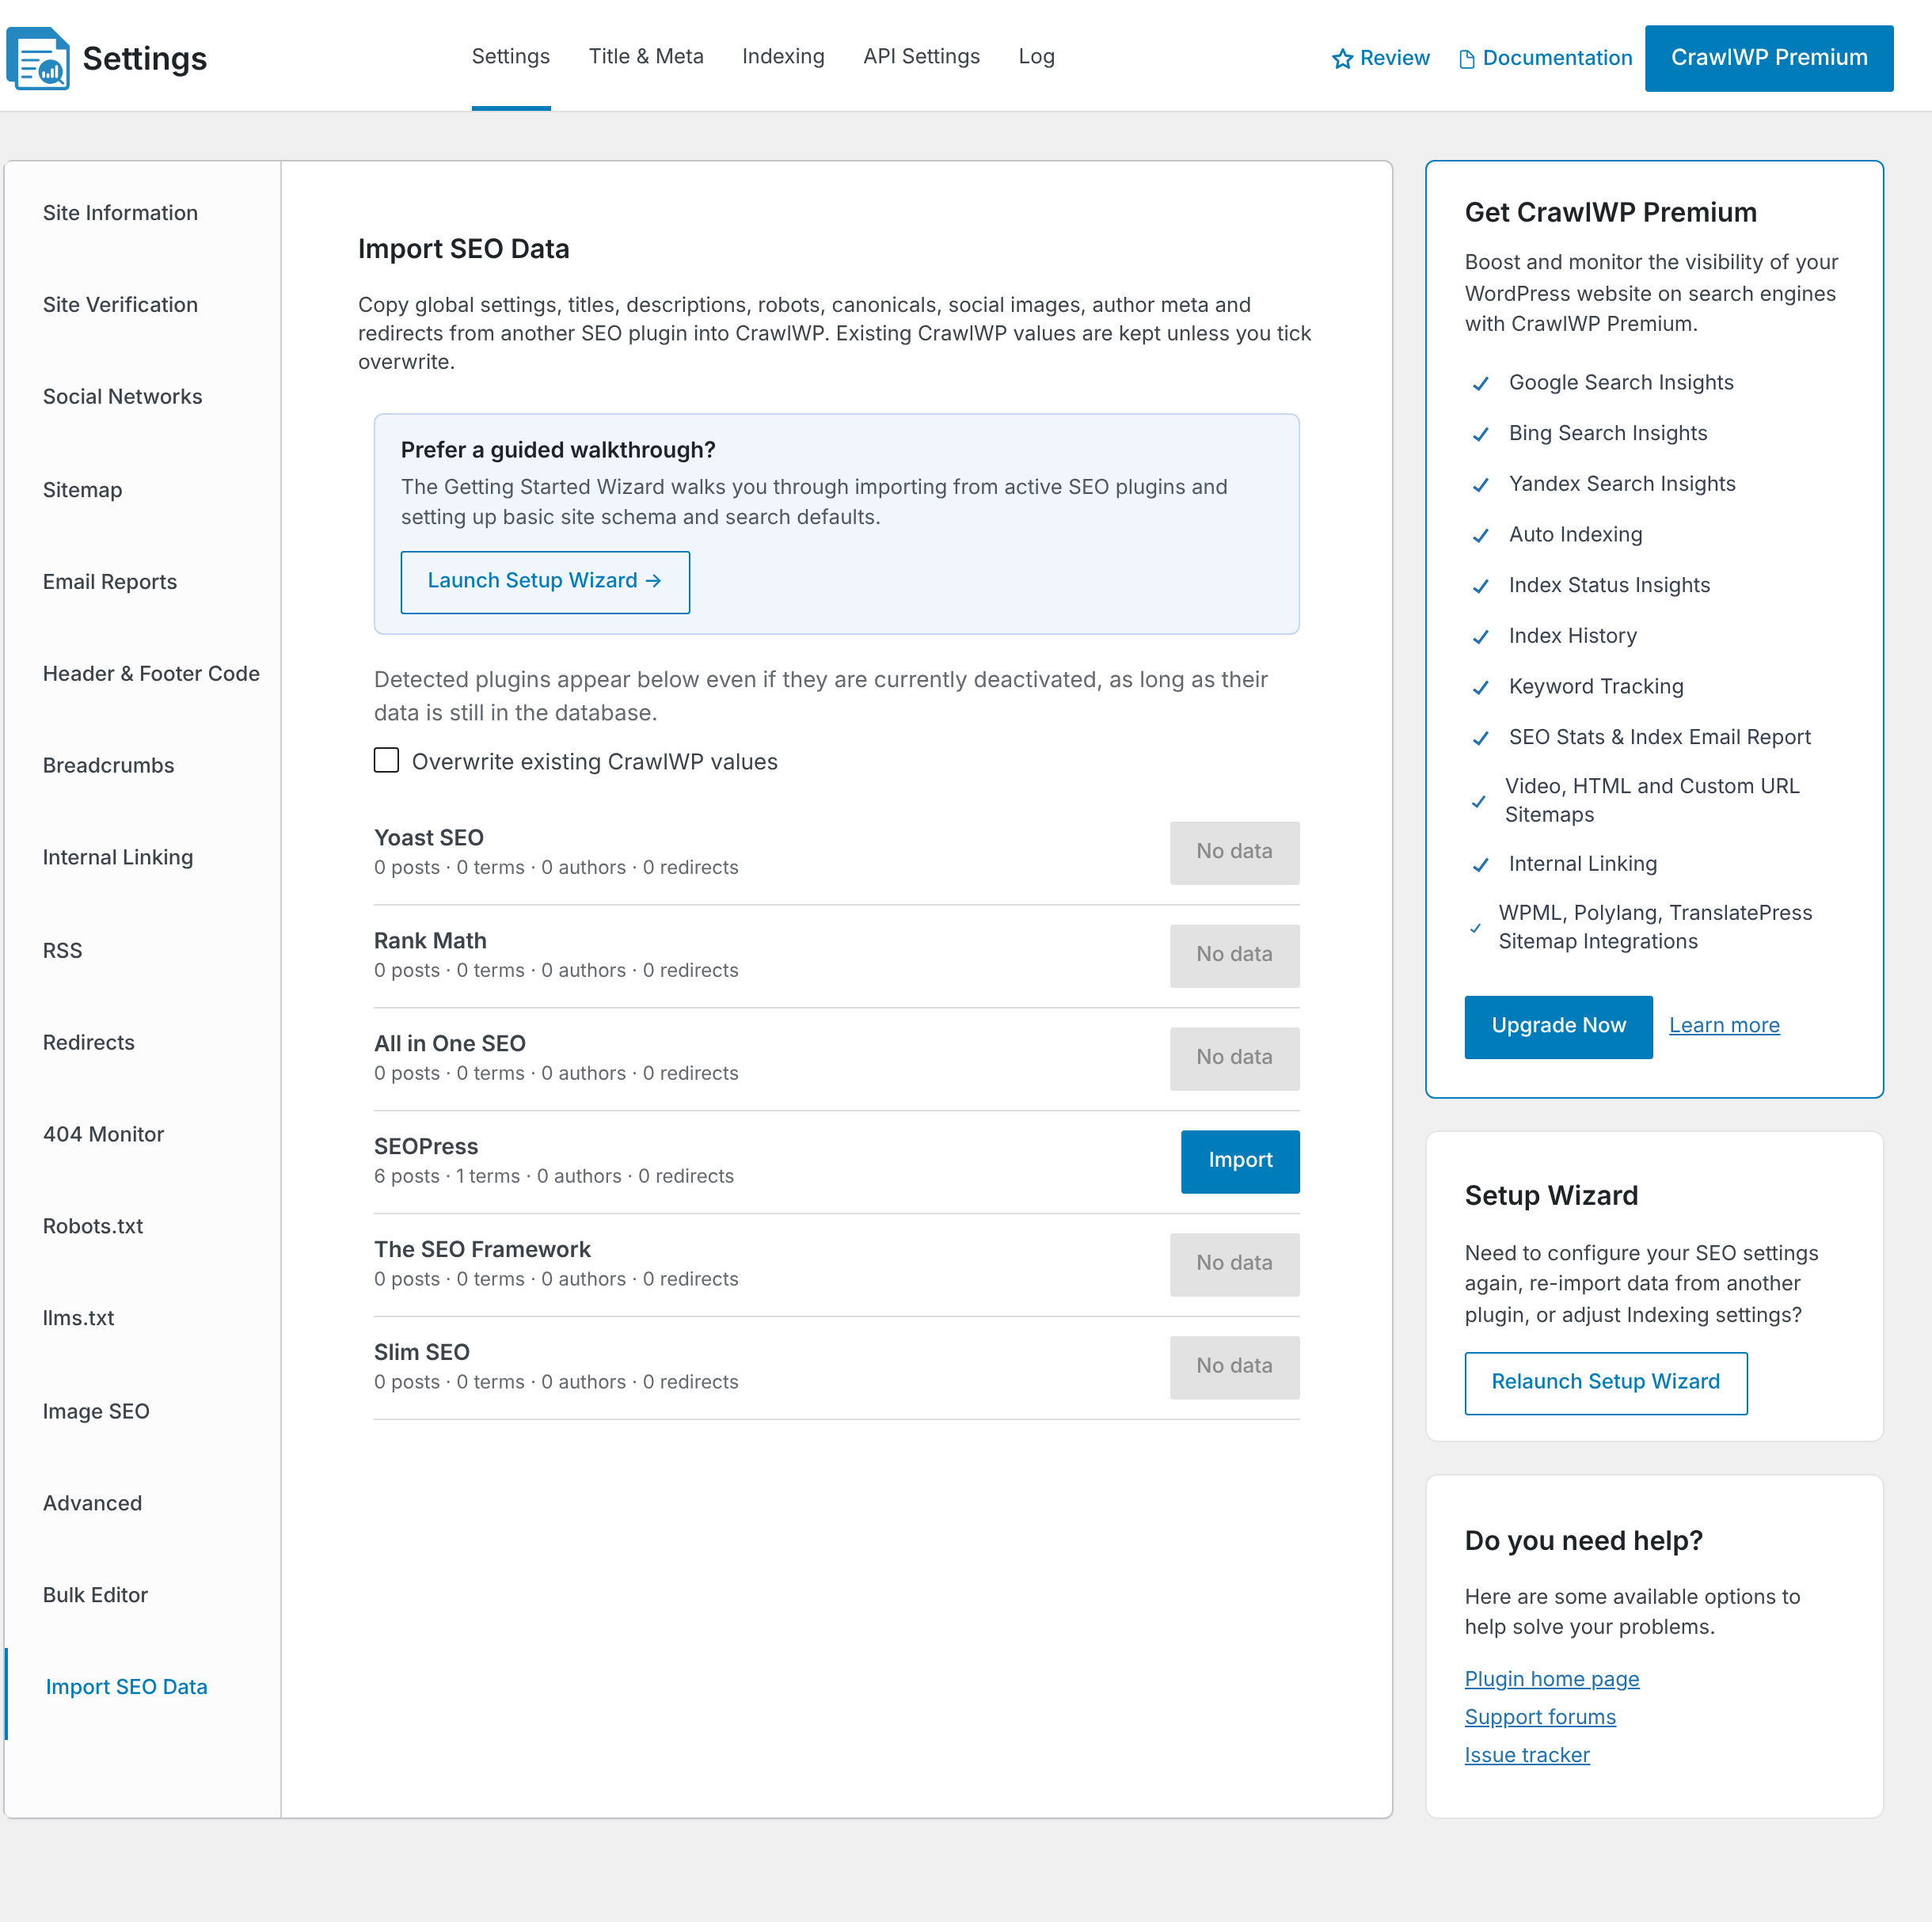Go to the API Settings tab
Viewport: 1932px width, 1922px height.
click(921, 56)
